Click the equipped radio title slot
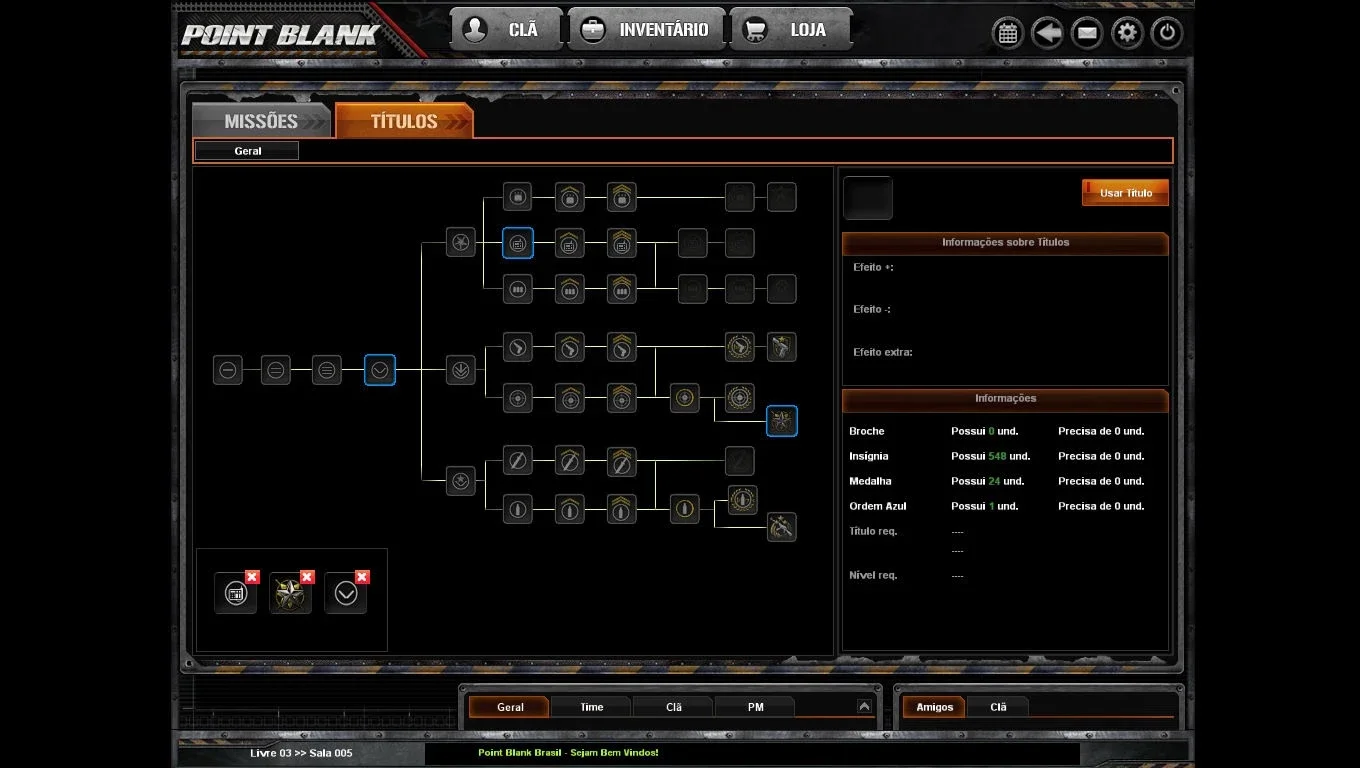The width and height of the screenshot is (1360, 768). pos(235,593)
